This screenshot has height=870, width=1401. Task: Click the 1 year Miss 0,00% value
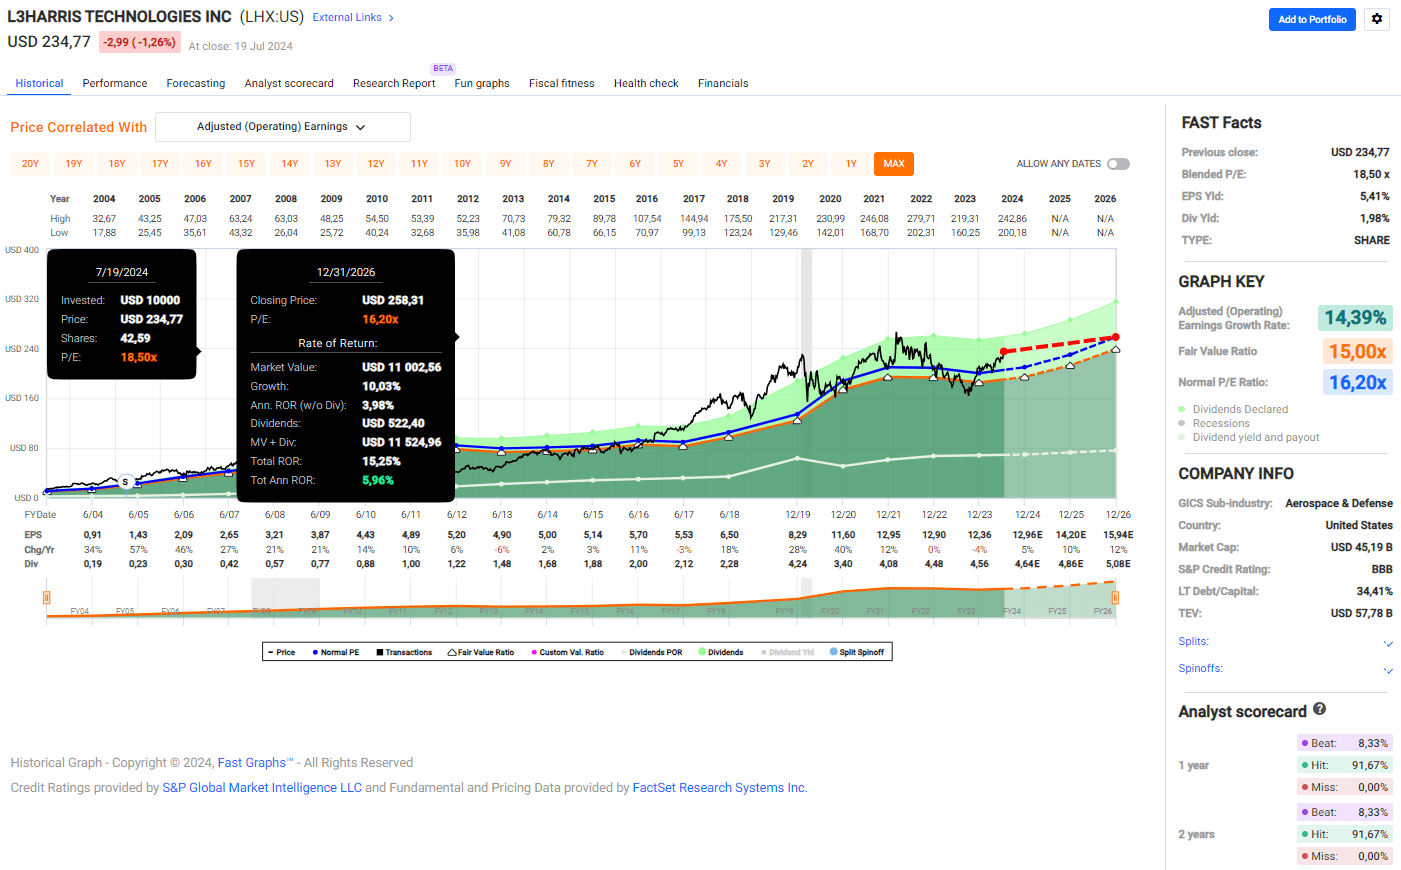click(1372, 787)
